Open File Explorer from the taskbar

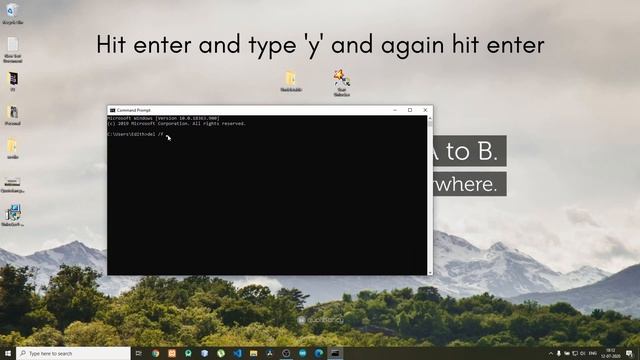[x=253, y=353]
